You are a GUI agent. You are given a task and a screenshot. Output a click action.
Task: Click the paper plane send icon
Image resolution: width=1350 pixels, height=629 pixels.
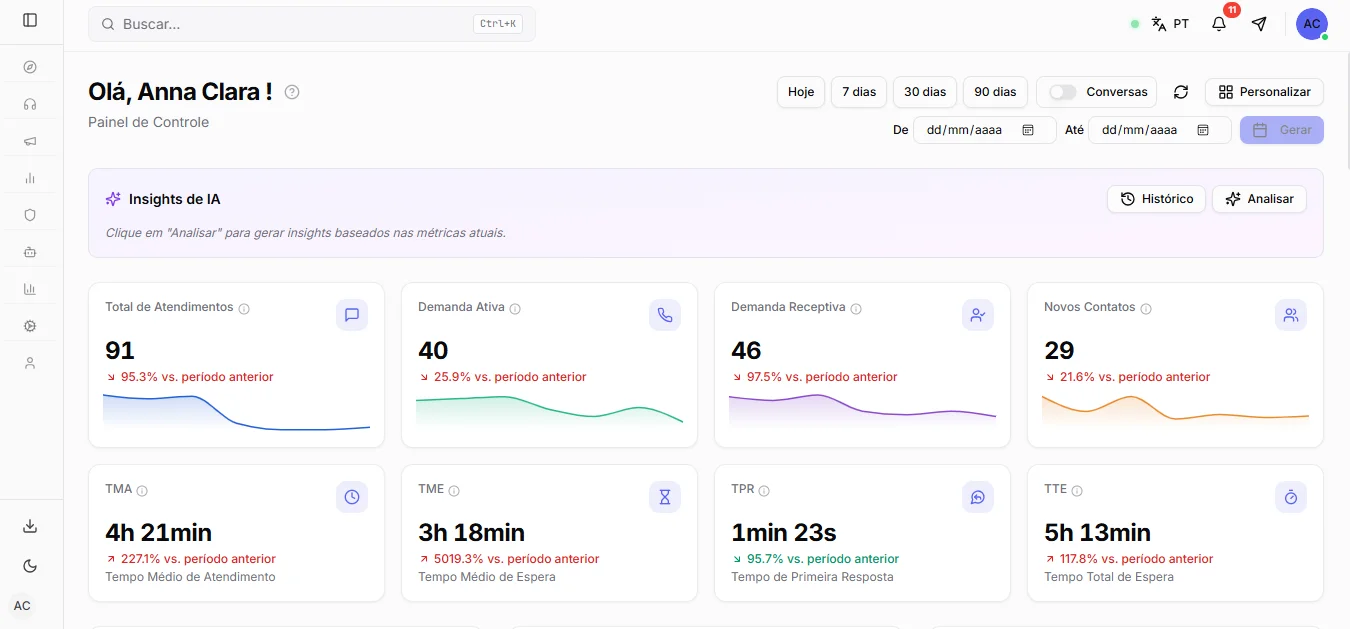1259,24
